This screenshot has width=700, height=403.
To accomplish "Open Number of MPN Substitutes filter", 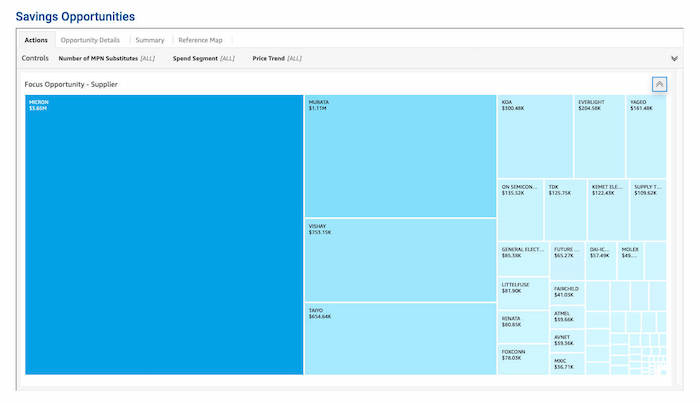I will [106, 59].
